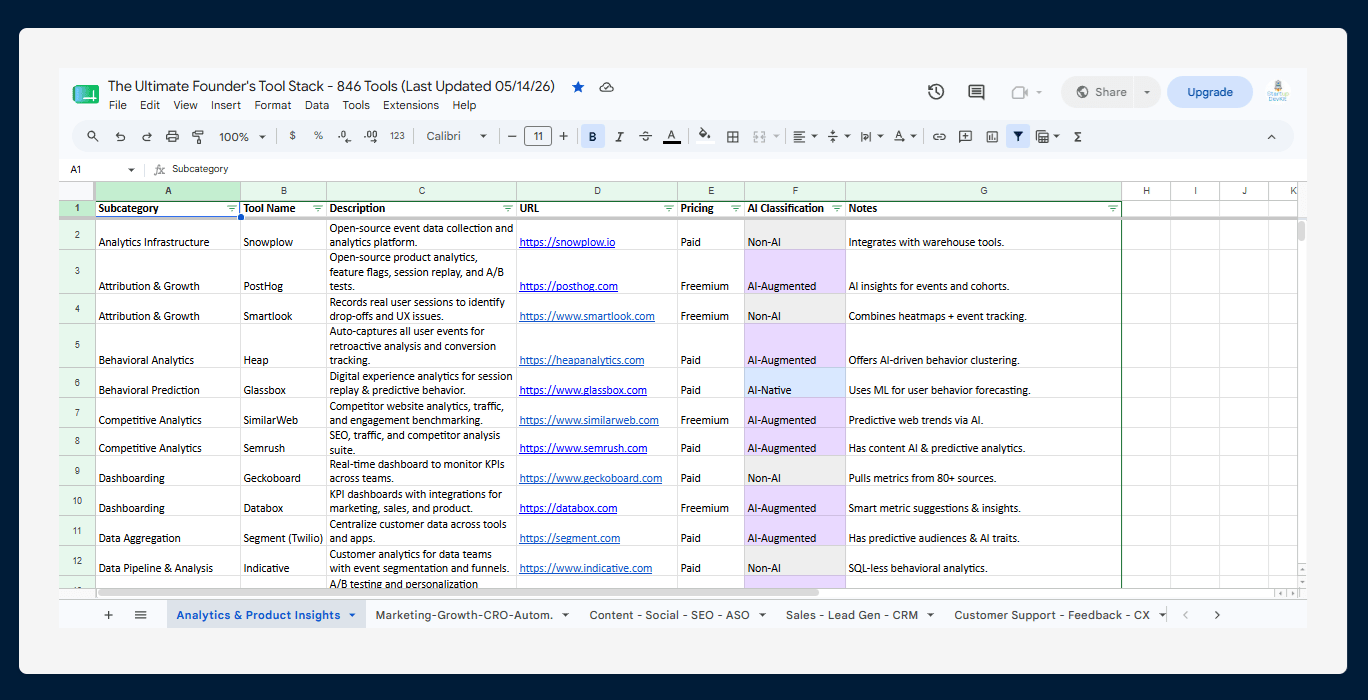Viewport: 1368px width, 700px height.
Task: Open the 123 number formats menu
Action: pos(397,136)
